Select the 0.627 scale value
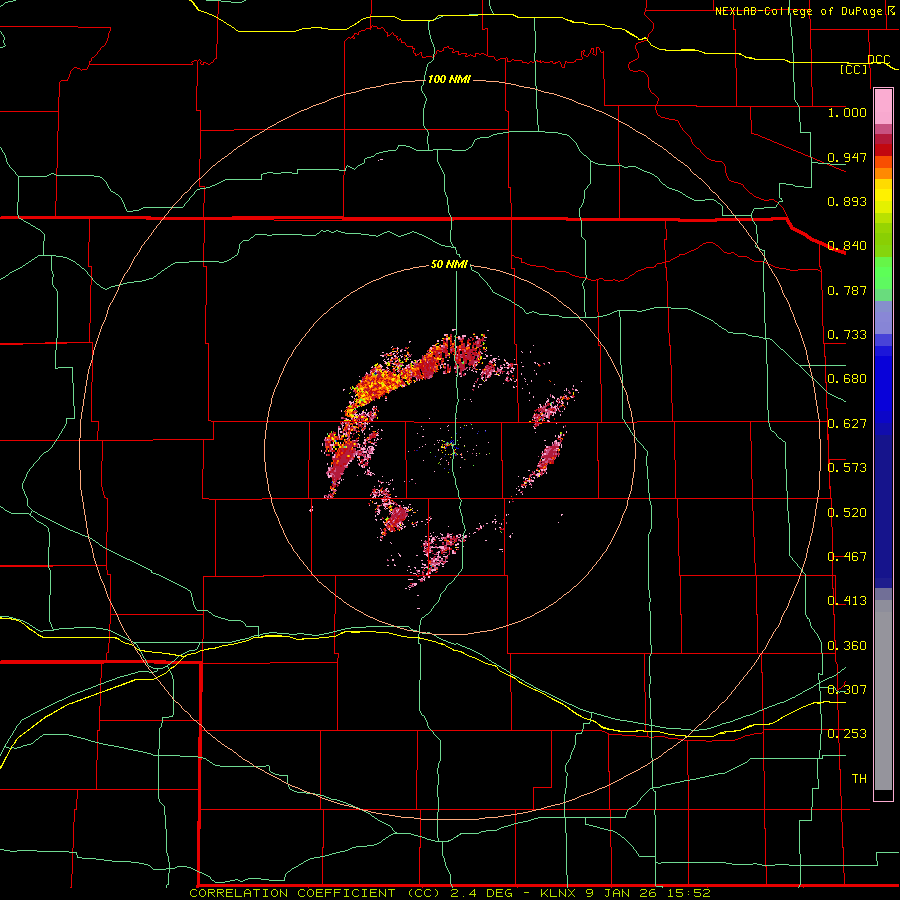This screenshot has height=900, width=900. coord(847,424)
